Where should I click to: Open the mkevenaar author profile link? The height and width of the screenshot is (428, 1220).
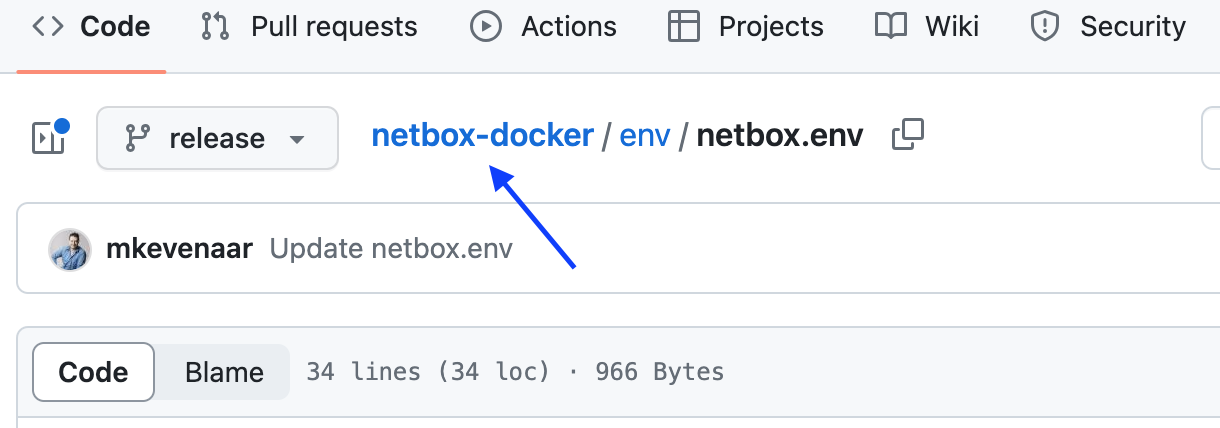[180, 249]
